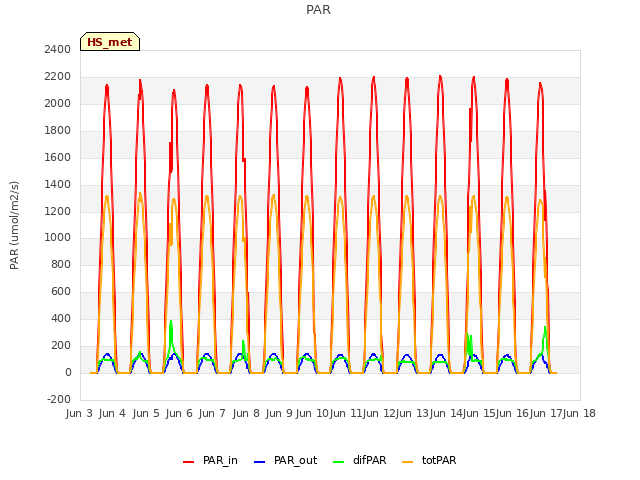The image size is (640, 480).
Task: Click the Jun 17 x-axis label
Action: click(x=546, y=414)
